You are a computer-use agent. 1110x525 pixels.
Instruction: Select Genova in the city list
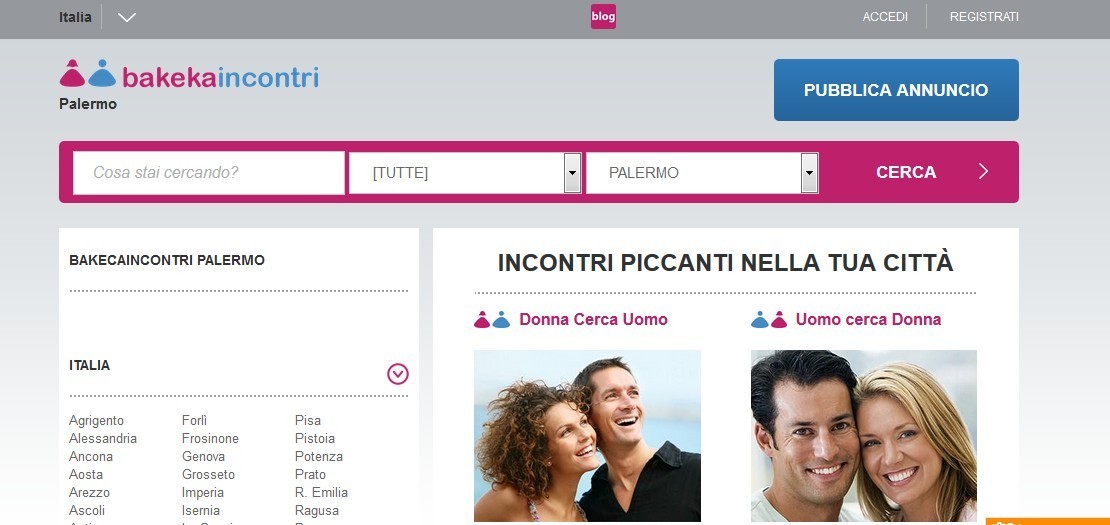pyautogui.click(x=203, y=456)
